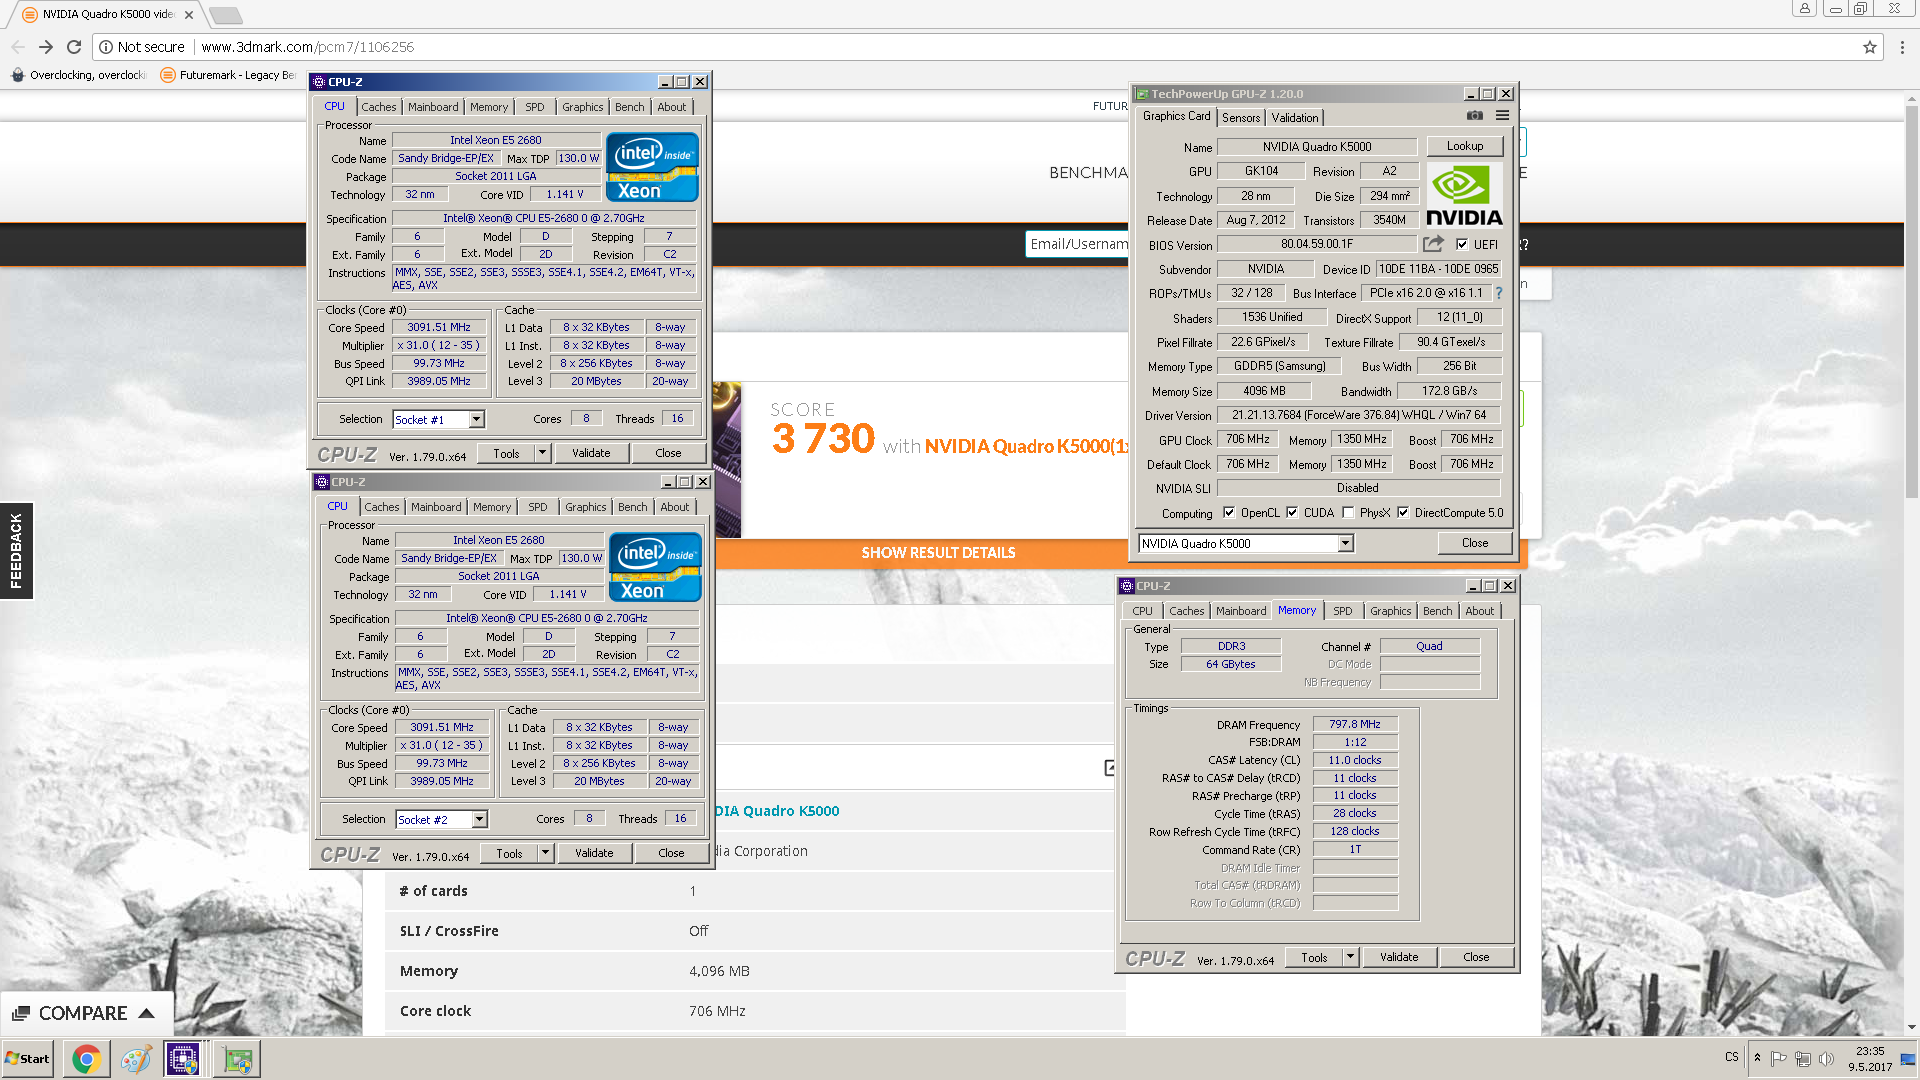
Task: Click the network tray icon
Action: (x=1802, y=1059)
